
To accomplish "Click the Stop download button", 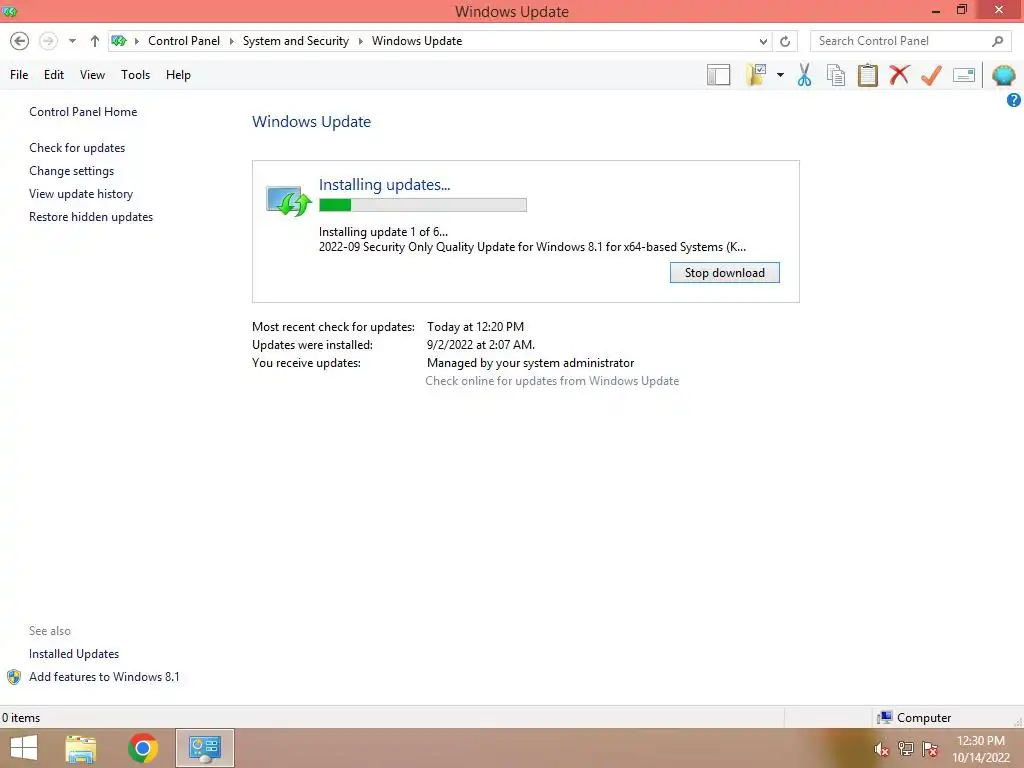I will tap(724, 273).
